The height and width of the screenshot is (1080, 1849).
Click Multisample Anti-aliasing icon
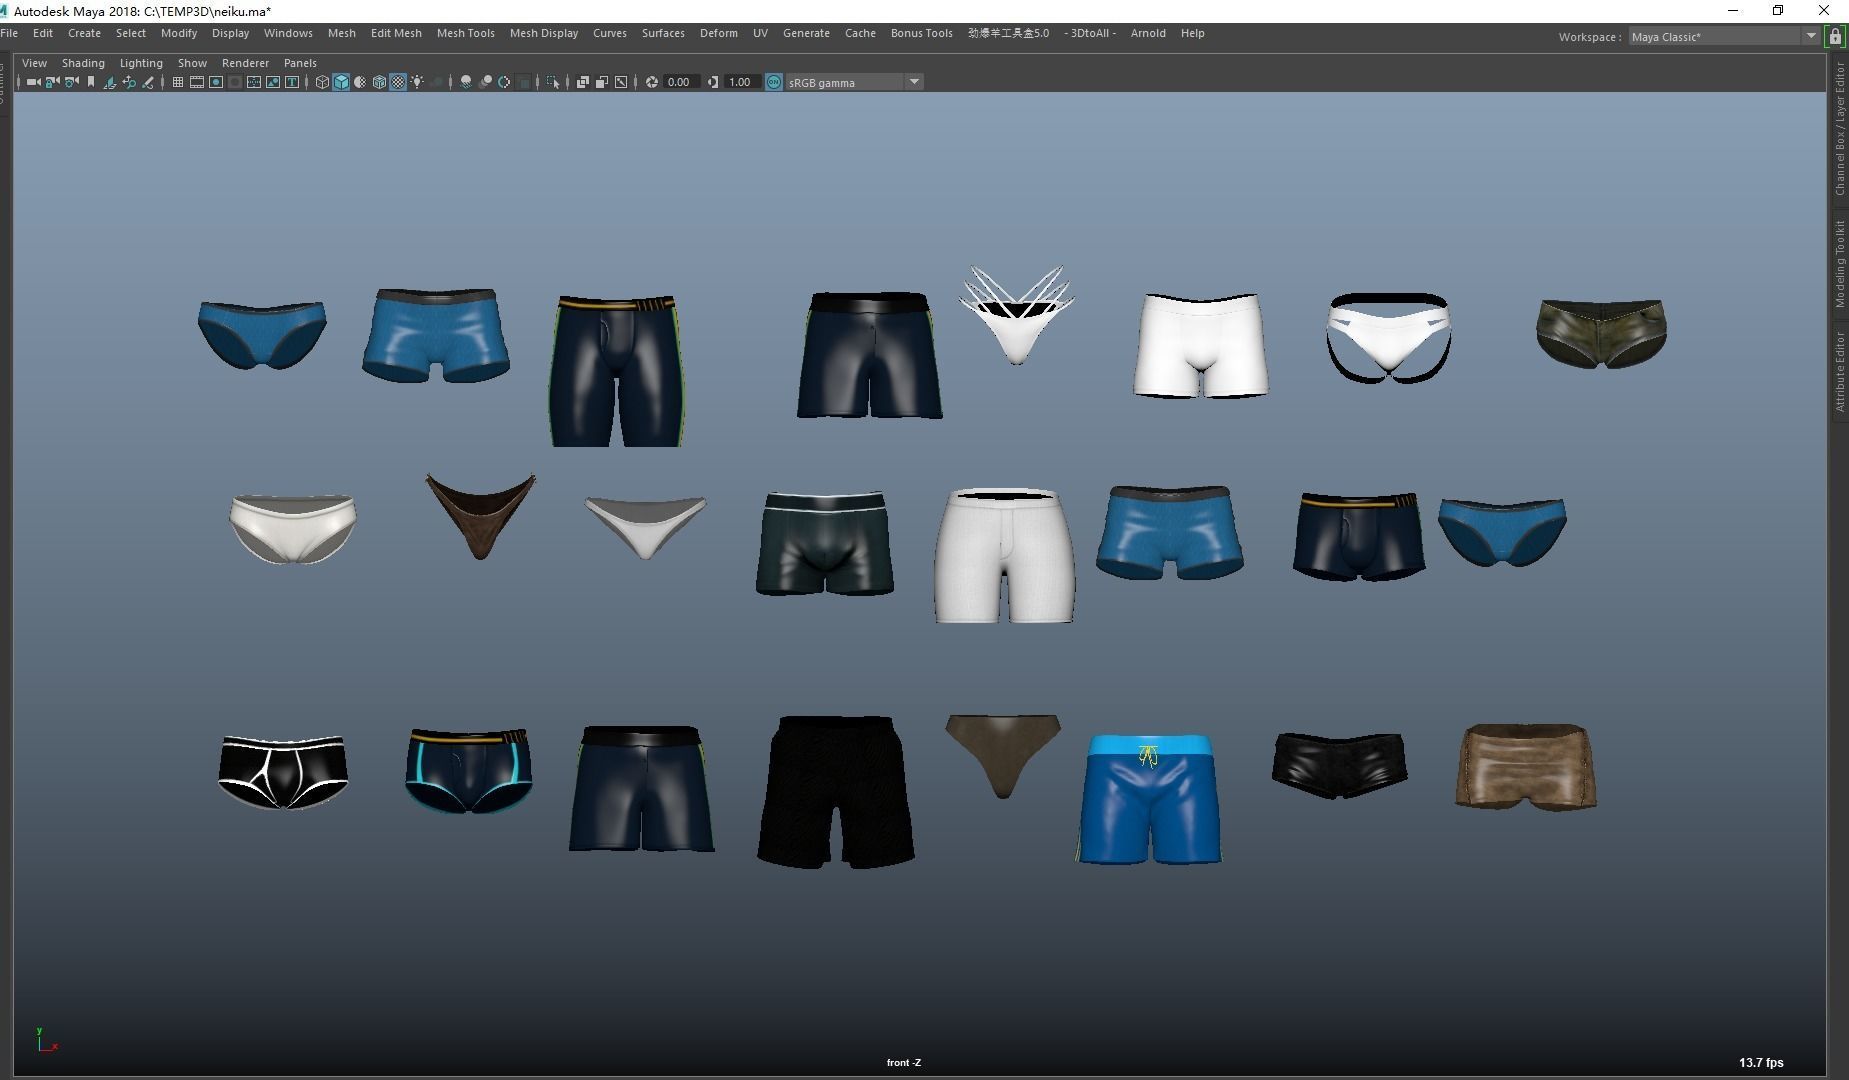click(504, 82)
